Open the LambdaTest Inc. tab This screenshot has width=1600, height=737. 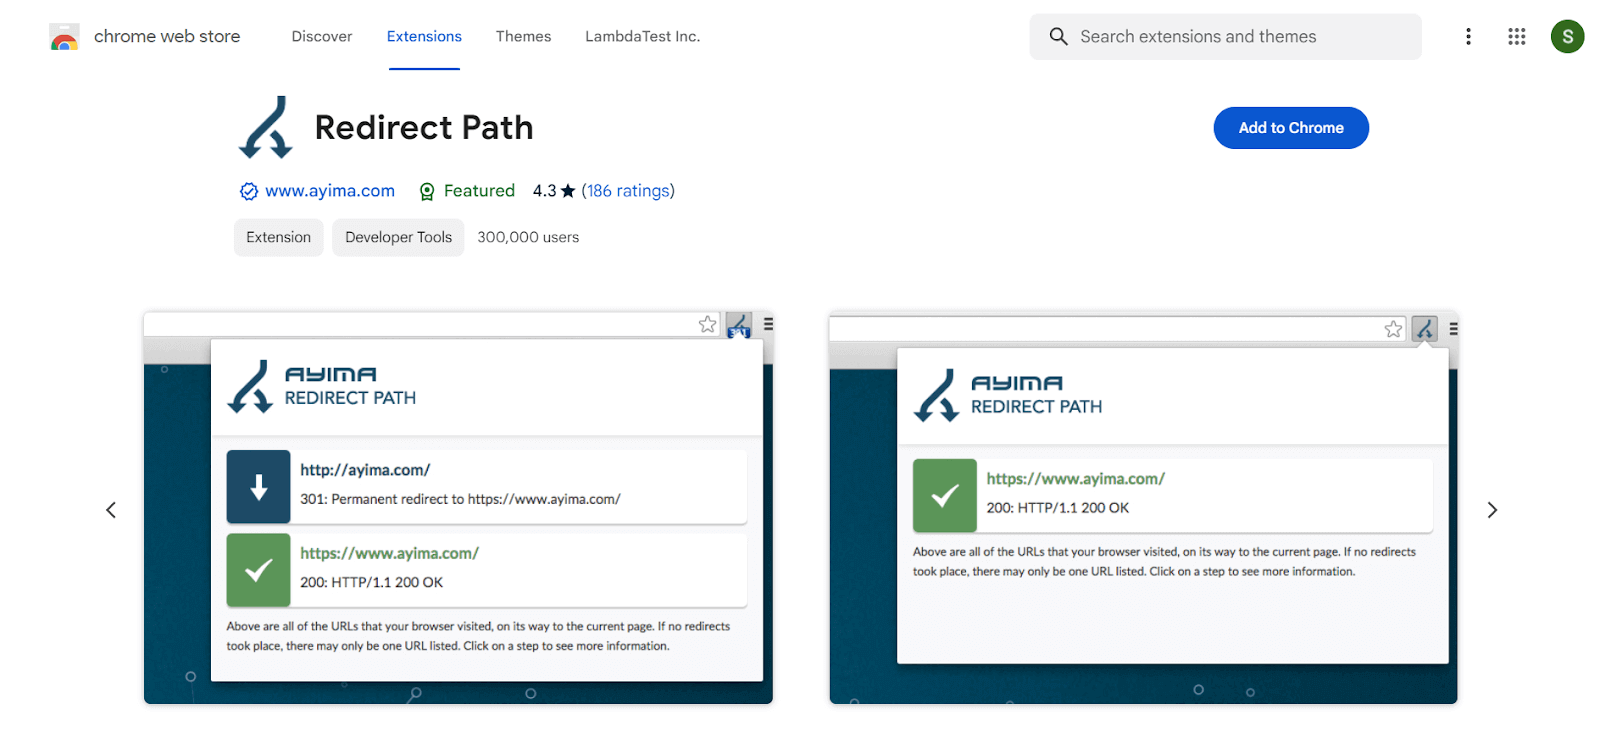[x=642, y=37]
